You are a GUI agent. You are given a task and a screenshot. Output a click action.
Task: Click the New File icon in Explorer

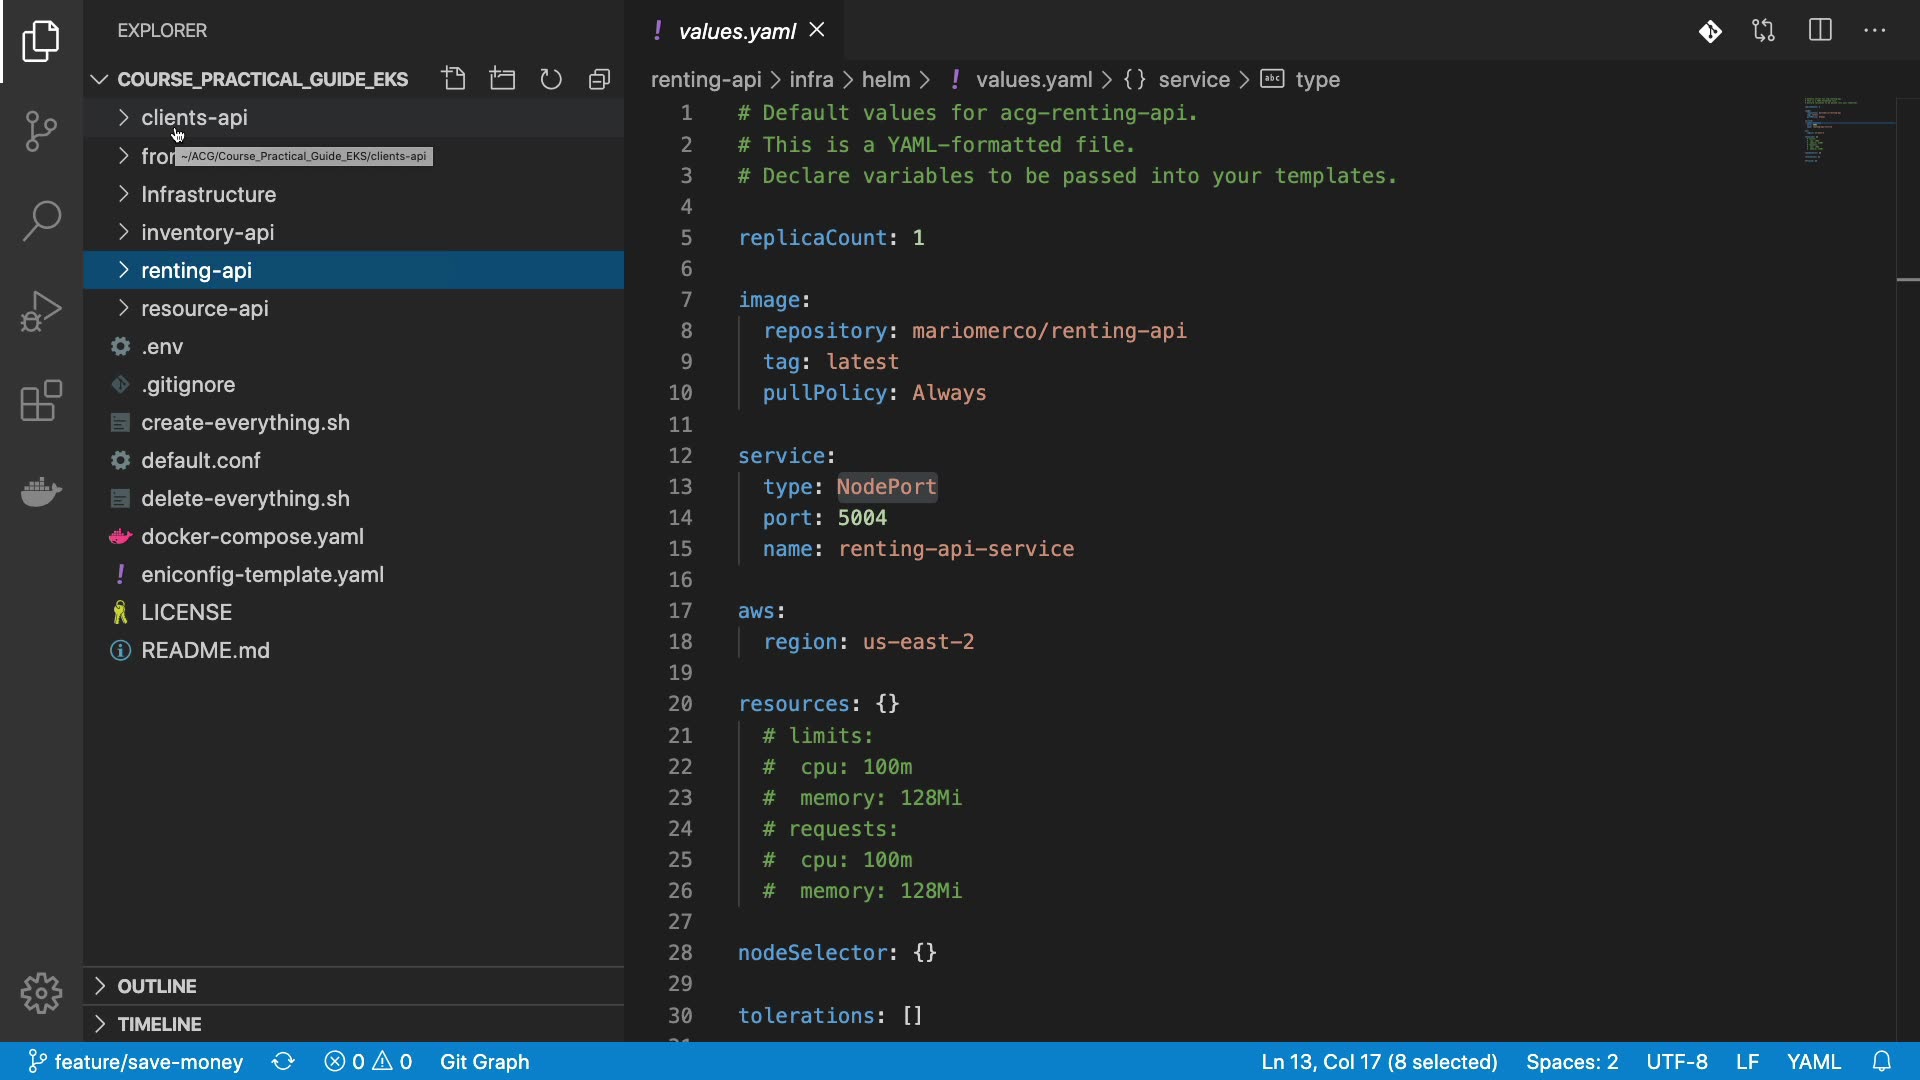(x=454, y=79)
